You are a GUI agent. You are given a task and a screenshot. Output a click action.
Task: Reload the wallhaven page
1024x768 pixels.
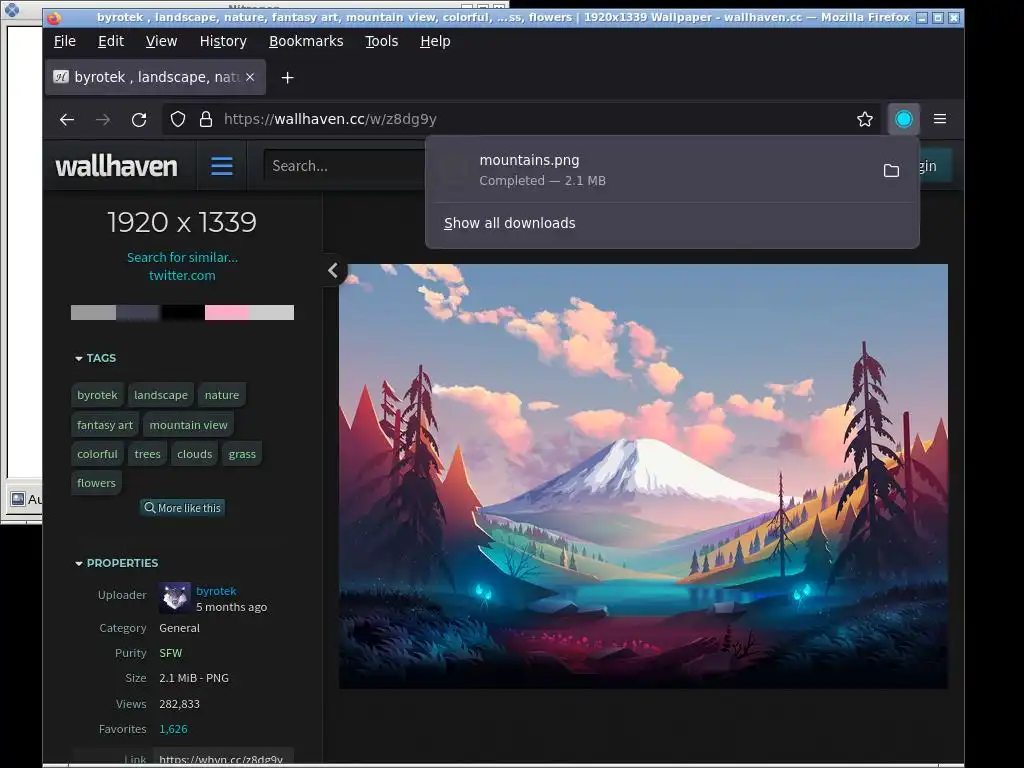(x=139, y=120)
